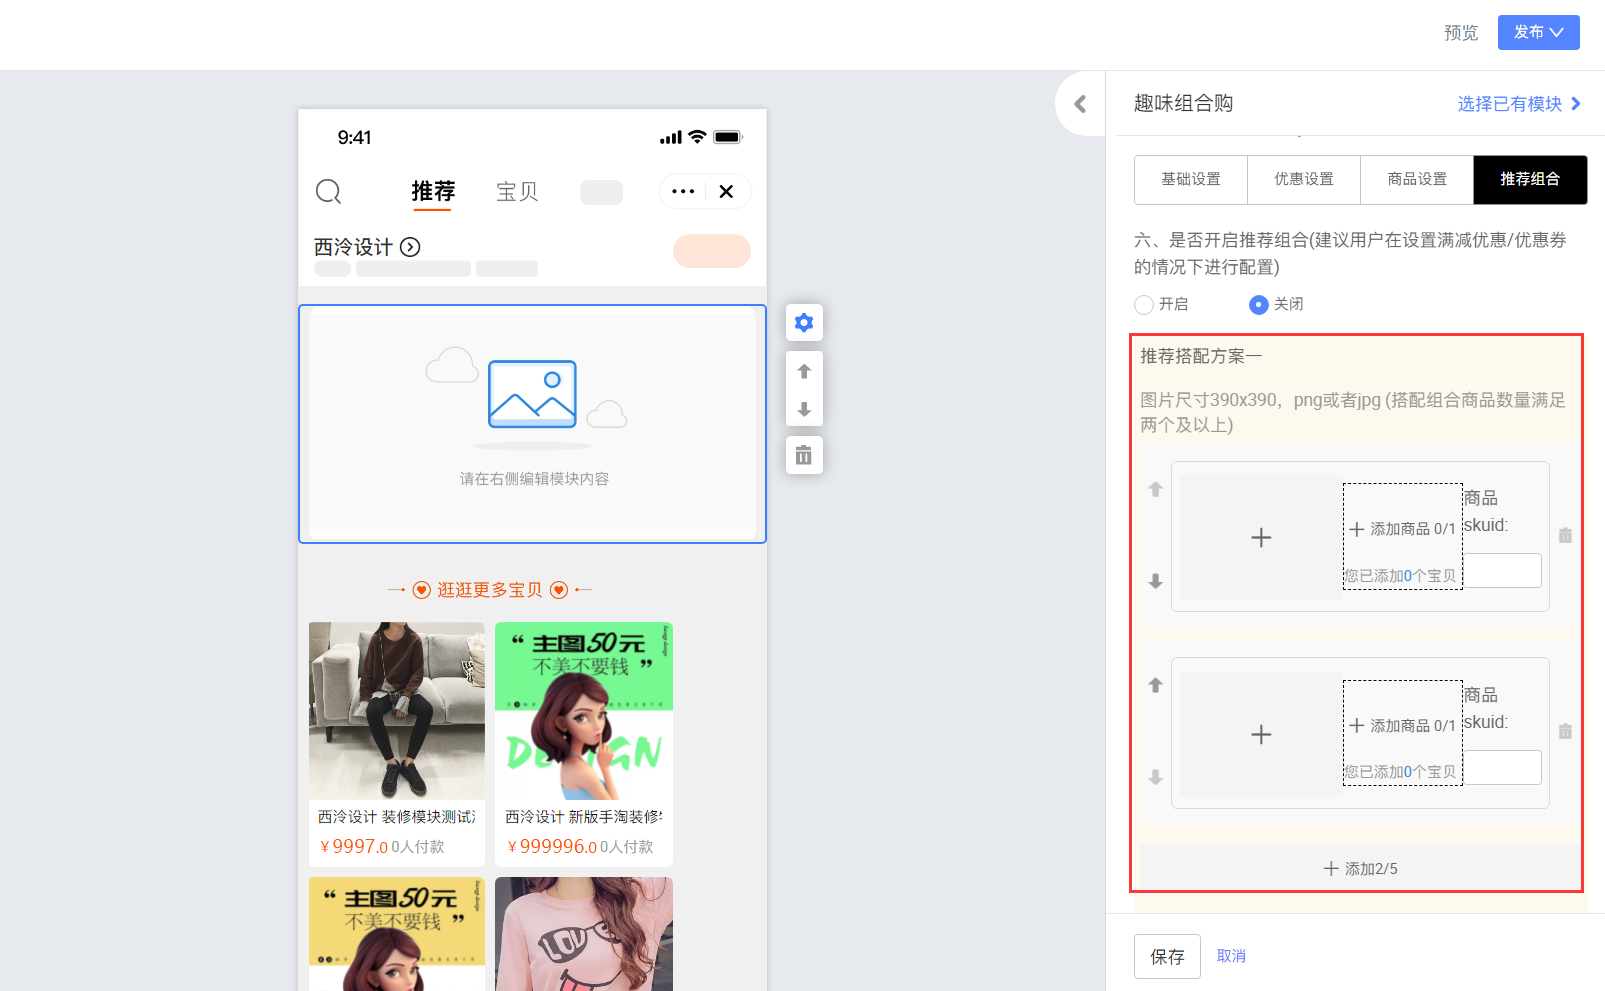Viewport: 1605px width, 991px height.
Task: Click 添加商品 0/1 in first item
Action: click(x=1402, y=529)
